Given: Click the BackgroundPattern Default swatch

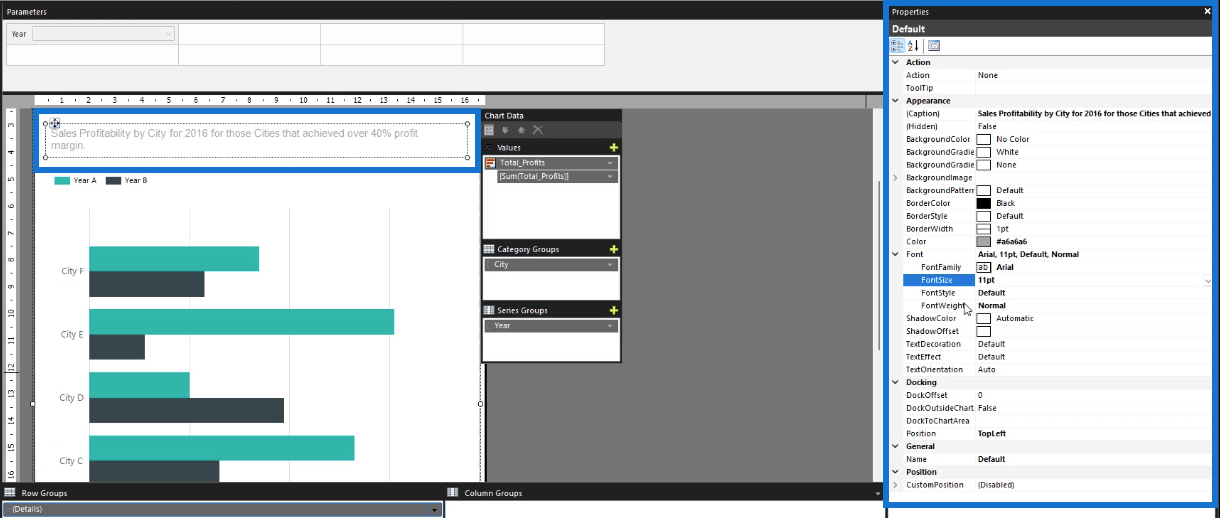Looking at the screenshot, I should (x=983, y=190).
